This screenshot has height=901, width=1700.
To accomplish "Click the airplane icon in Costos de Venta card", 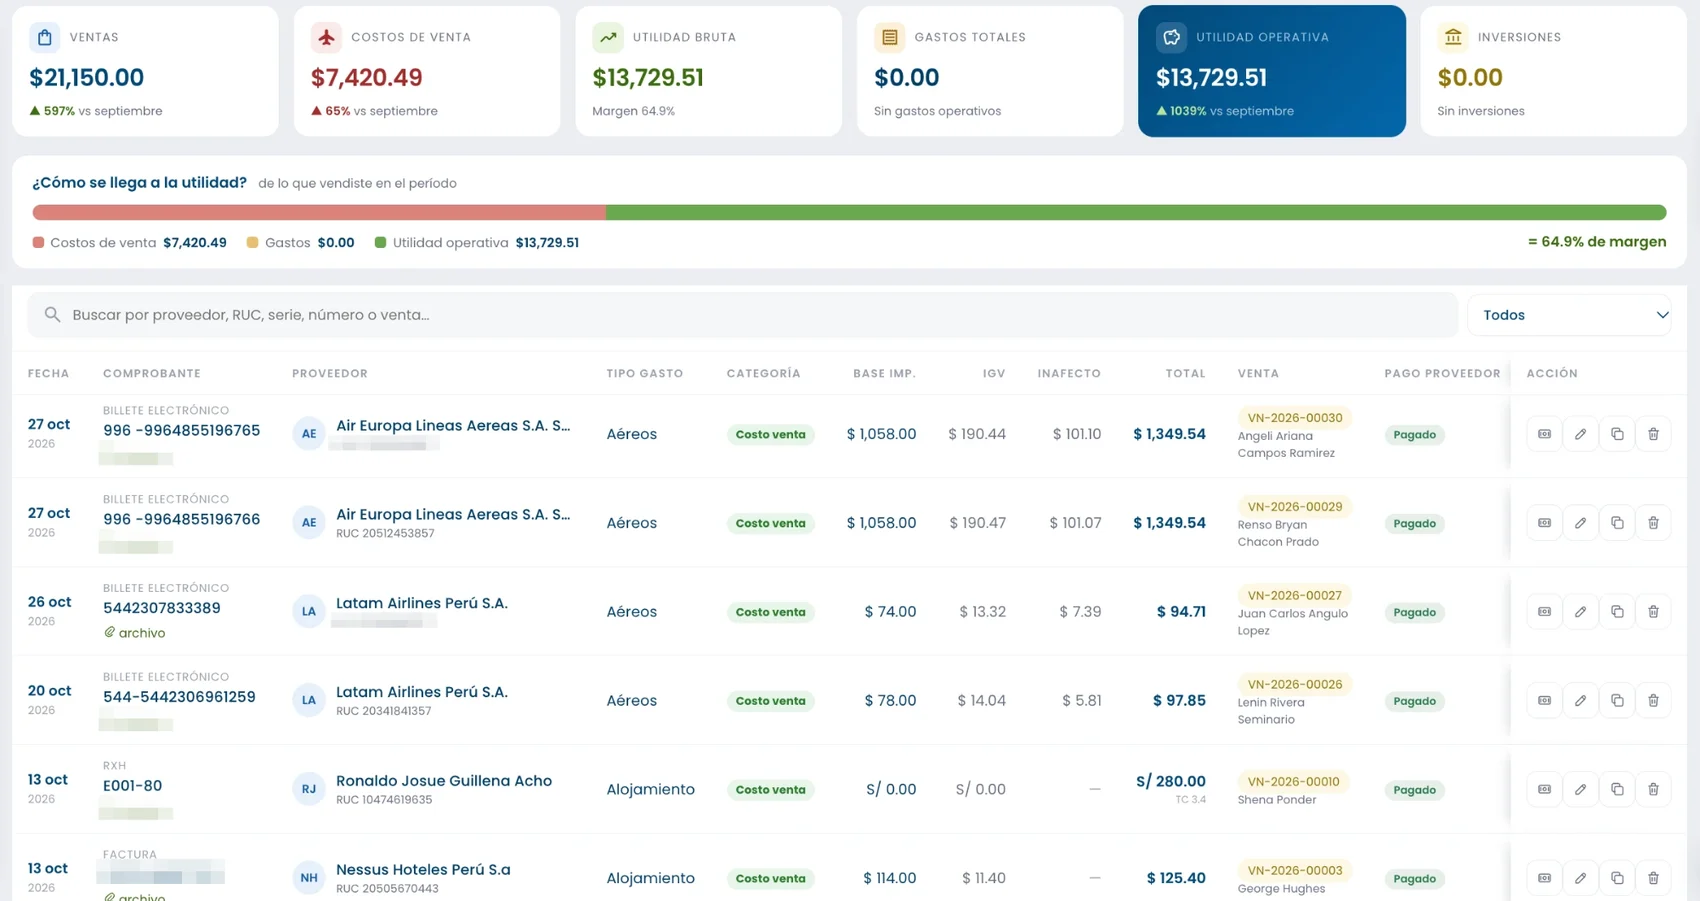I will (326, 37).
